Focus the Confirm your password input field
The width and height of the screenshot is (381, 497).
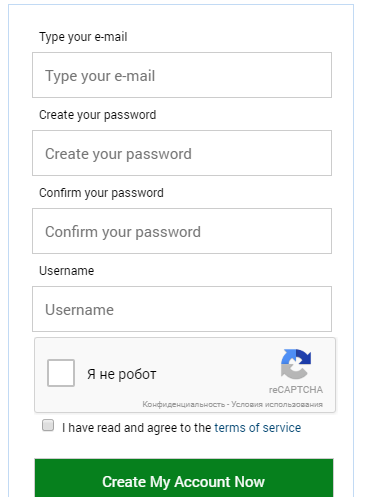pos(182,231)
